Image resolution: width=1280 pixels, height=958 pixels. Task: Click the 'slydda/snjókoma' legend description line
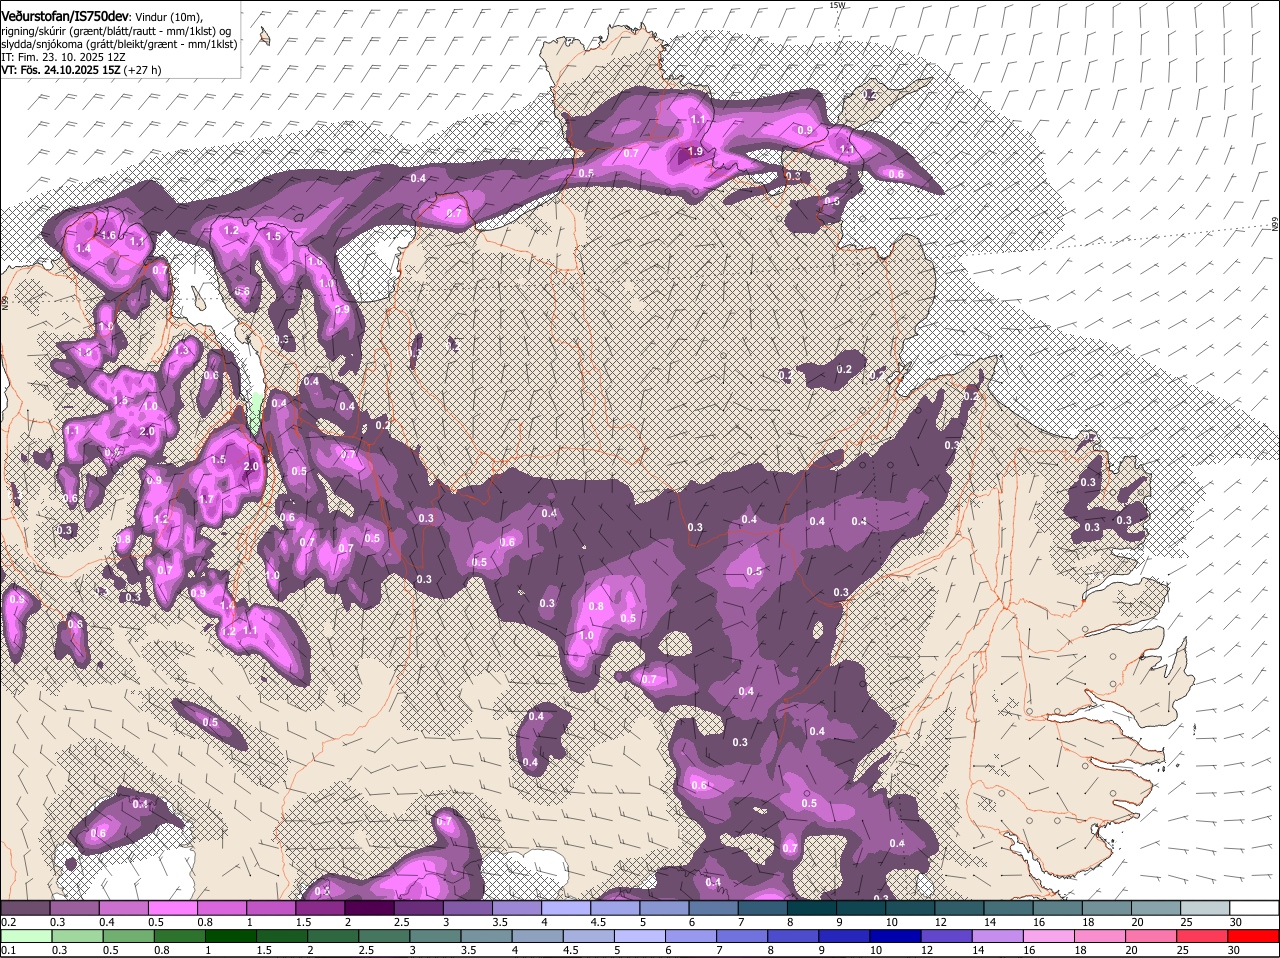[x=119, y=44]
